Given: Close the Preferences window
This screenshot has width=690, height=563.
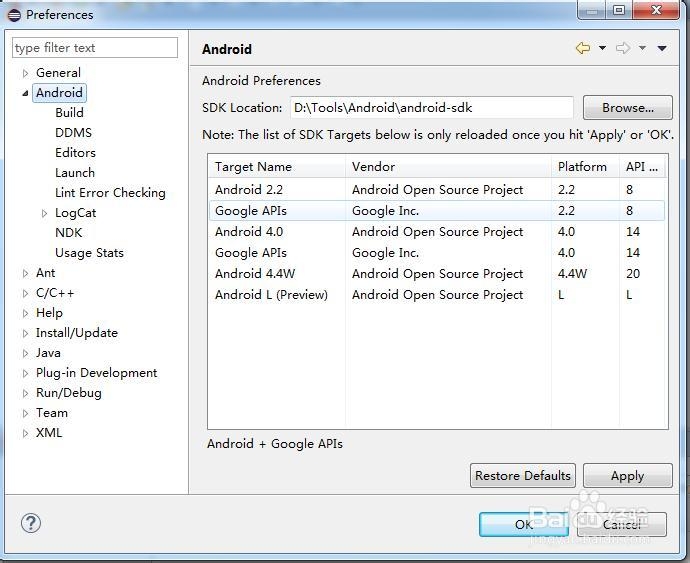Looking at the screenshot, I should point(656,10).
